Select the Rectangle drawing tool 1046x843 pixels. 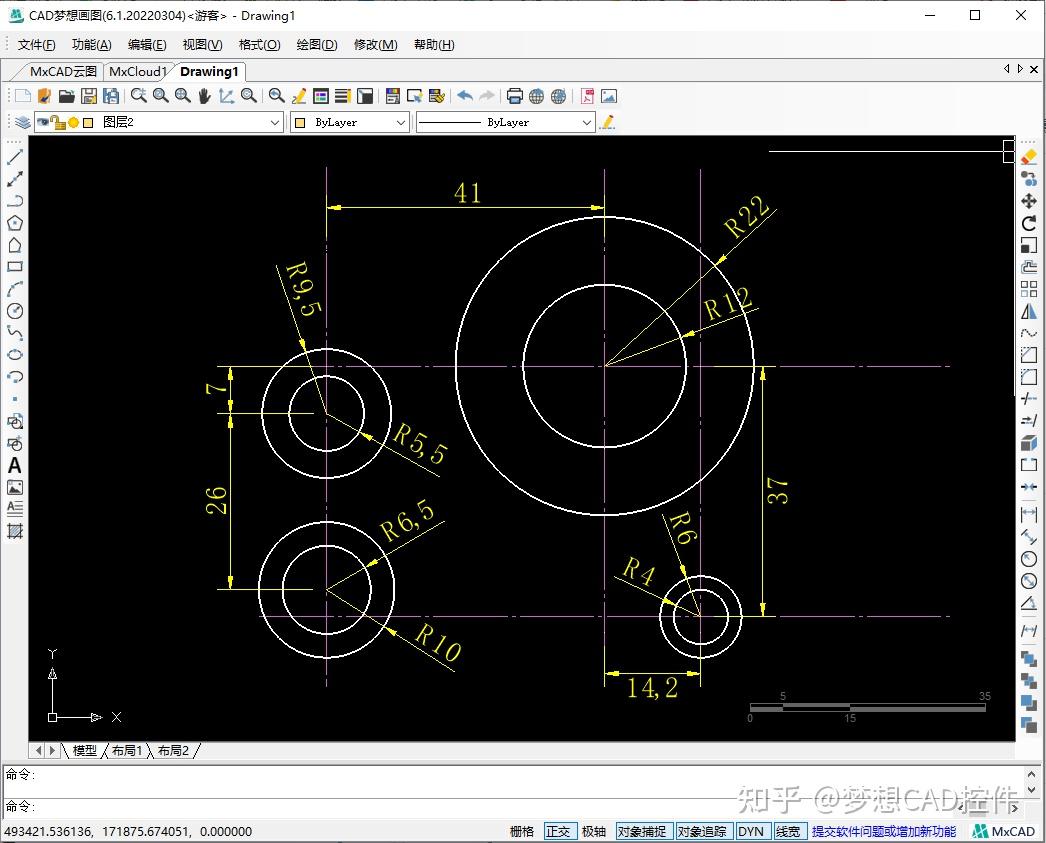coord(15,267)
